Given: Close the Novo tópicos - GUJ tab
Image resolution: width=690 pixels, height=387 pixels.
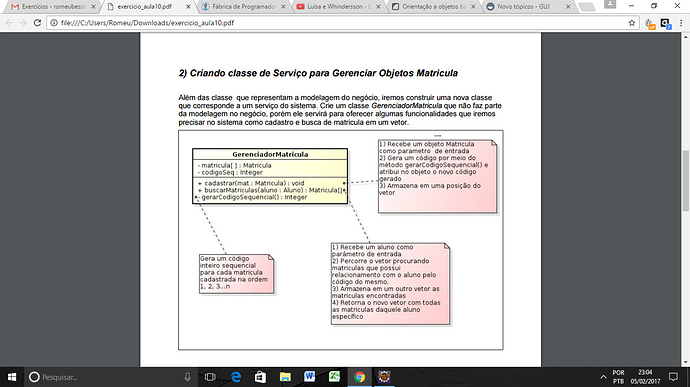Looking at the screenshot, I should pyautogui.click(x=568, y=7).
